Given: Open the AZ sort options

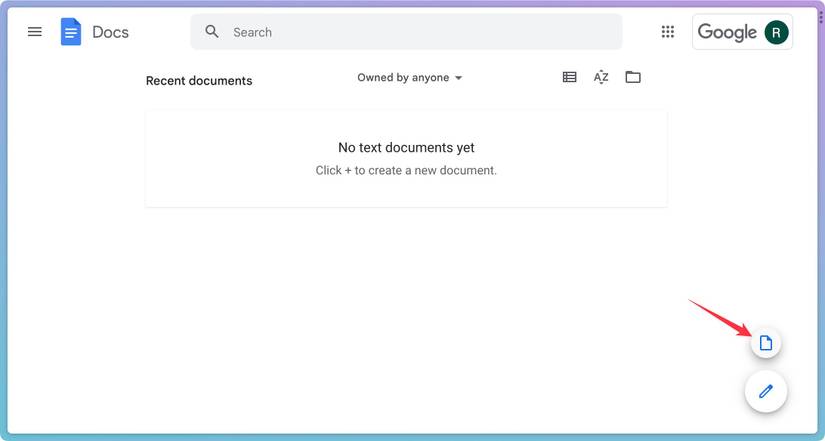Looking at the screenshot, I should coord(601,77).
